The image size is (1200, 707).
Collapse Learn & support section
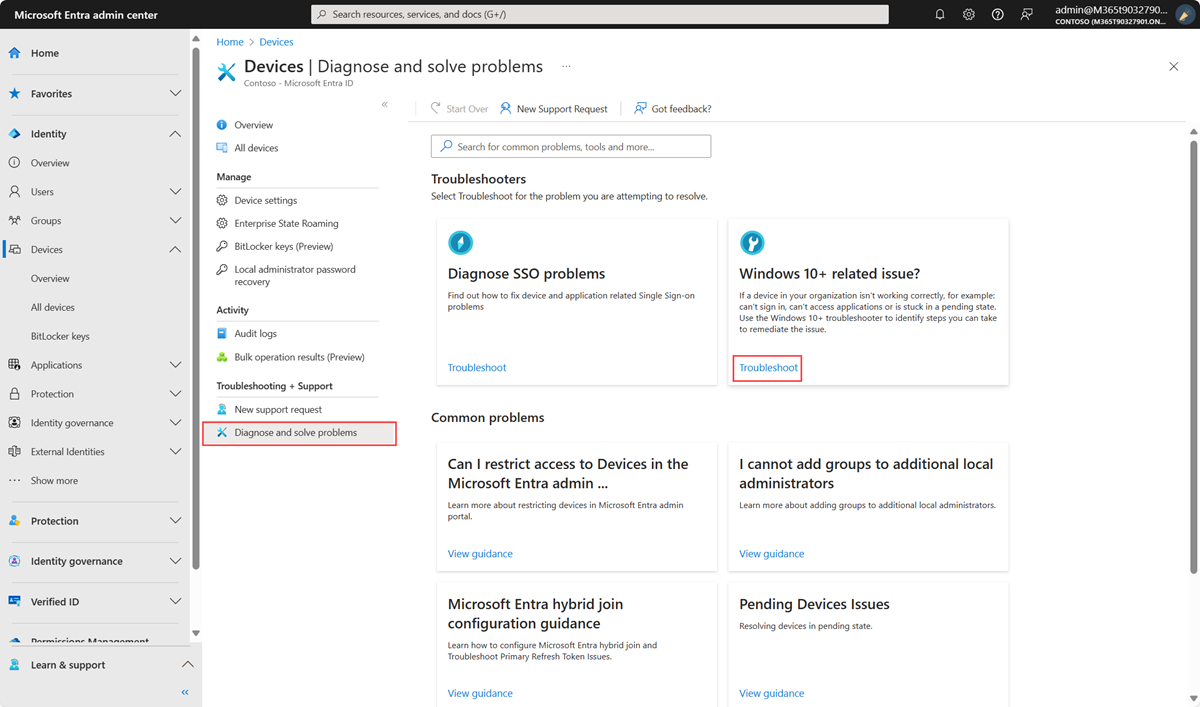(187, 665)
